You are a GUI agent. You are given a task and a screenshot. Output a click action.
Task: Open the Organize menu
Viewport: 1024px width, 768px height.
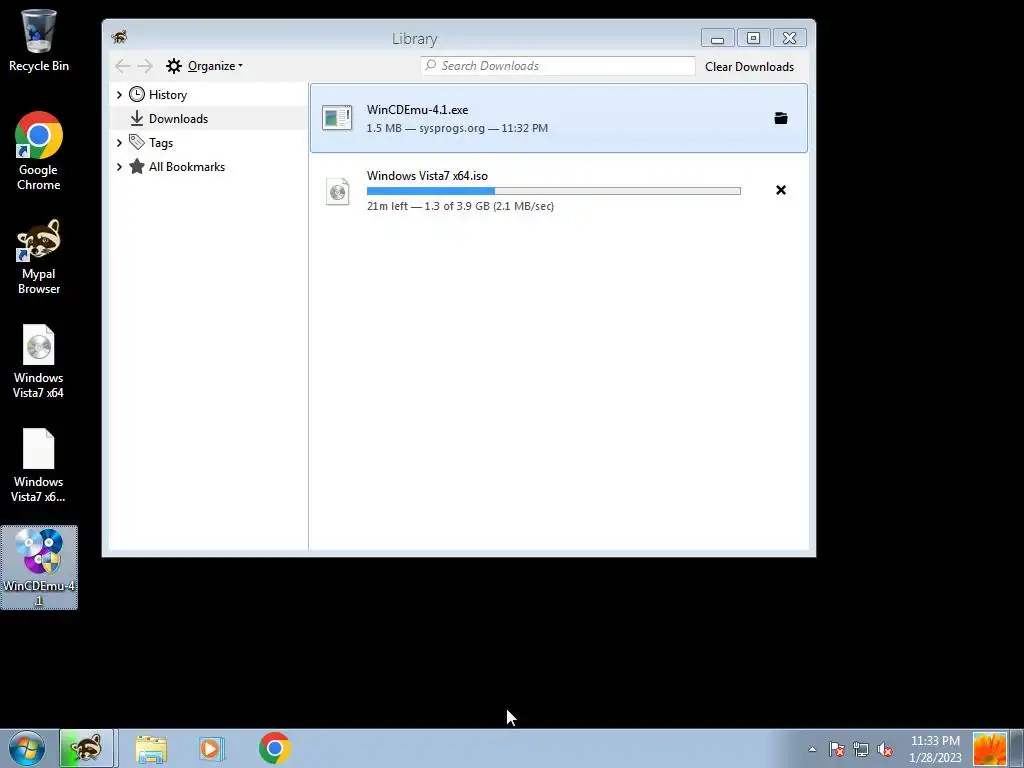(204, 66)
